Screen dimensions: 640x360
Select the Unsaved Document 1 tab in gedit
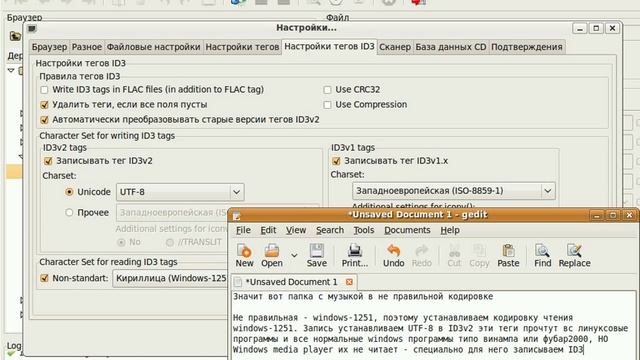(294, 282)
